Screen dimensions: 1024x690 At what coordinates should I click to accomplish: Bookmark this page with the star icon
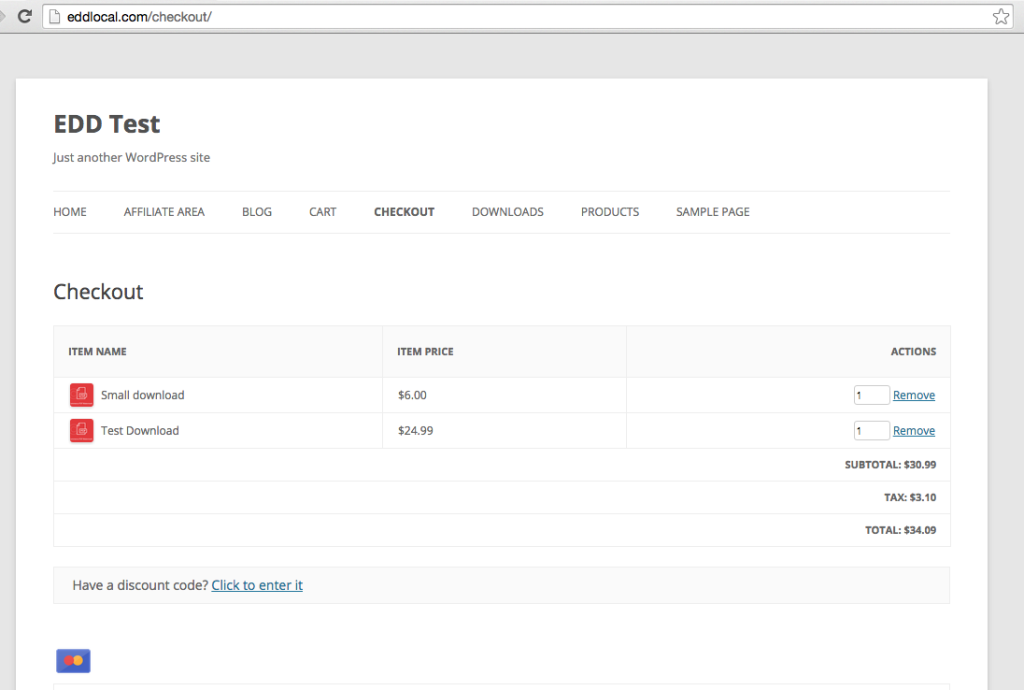[1000, 16]
